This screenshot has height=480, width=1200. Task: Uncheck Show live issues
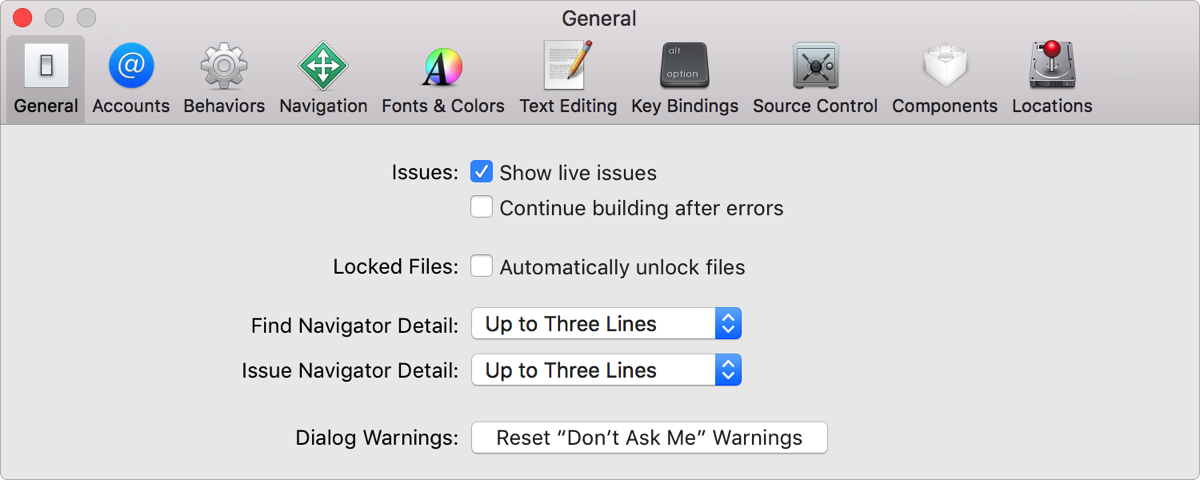click(x=482, y=172)
